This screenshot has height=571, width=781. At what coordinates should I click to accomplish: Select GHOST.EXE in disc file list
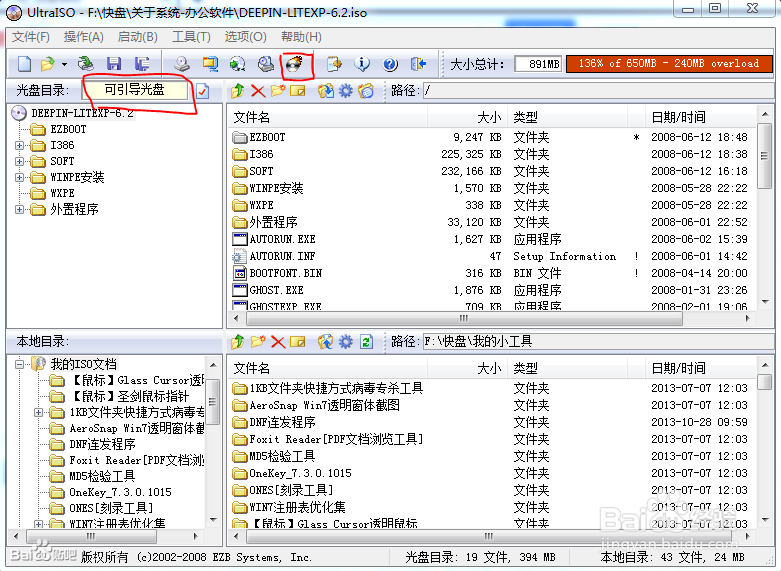pos(276,290)
